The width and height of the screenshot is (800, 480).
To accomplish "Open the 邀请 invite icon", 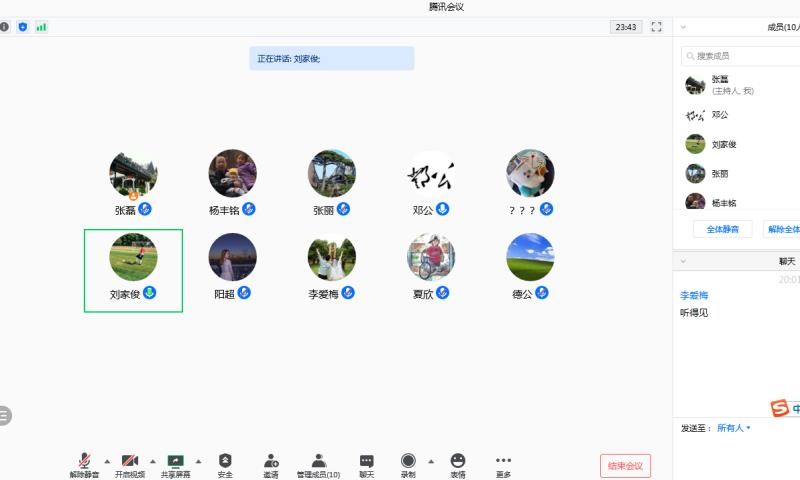I will click(x=271, y=464).
